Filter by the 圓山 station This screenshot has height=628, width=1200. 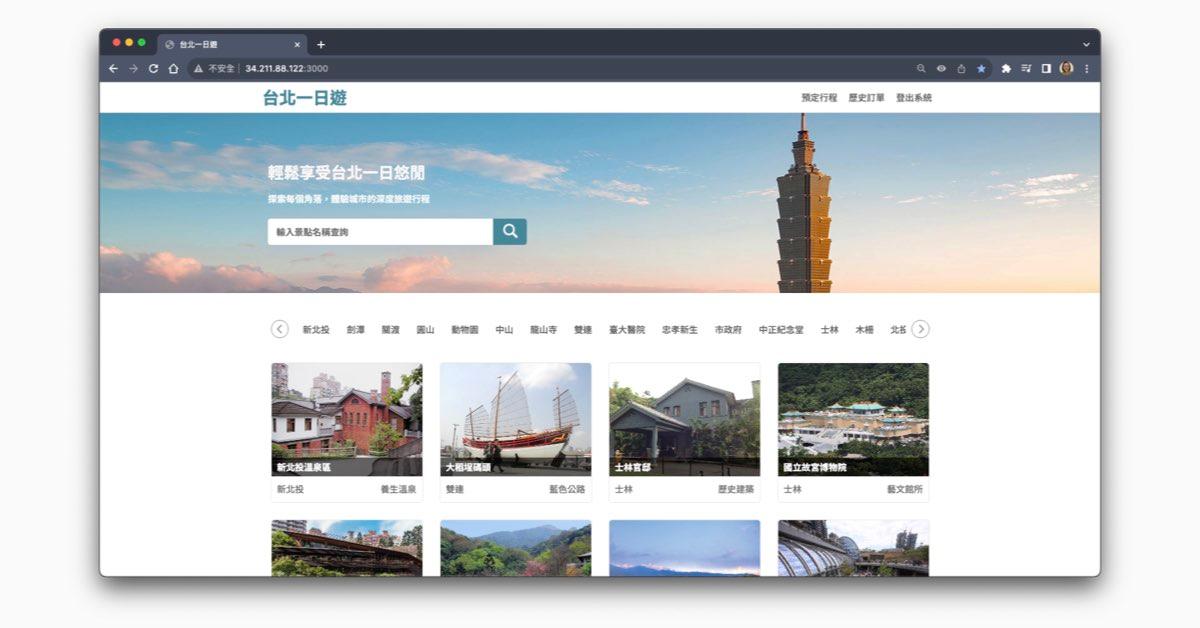click(426, 329)
